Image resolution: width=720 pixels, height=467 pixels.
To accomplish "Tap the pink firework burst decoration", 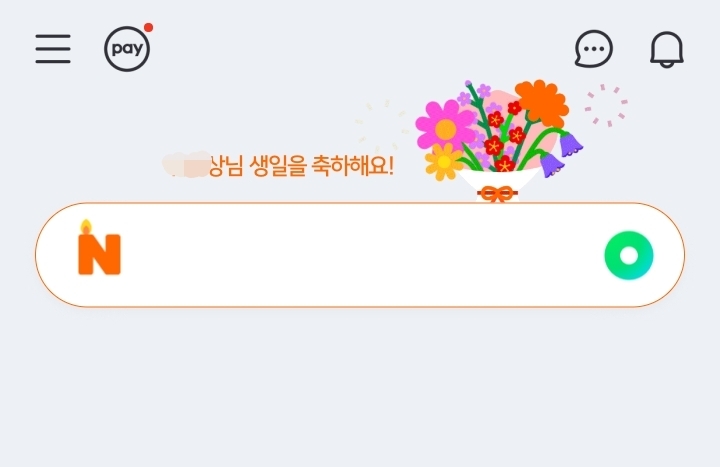I will (x=606, y=106).
